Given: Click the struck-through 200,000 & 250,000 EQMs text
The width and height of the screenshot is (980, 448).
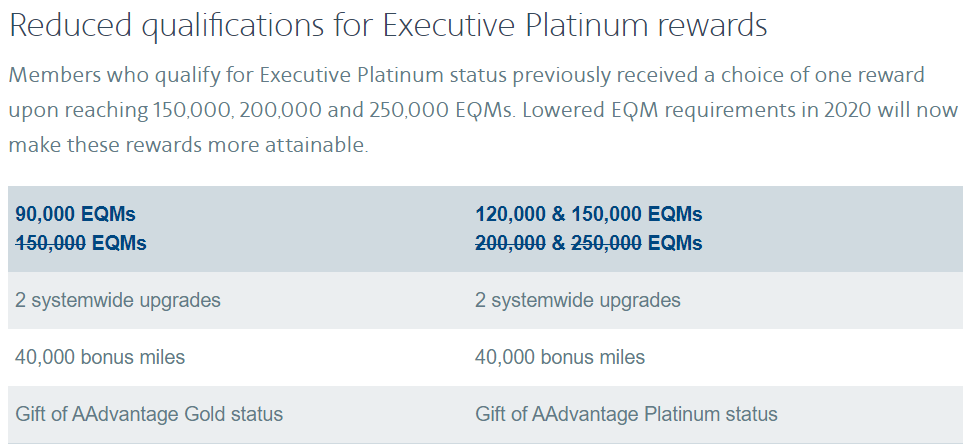Looking at the screenshot, I should (589, 242).
